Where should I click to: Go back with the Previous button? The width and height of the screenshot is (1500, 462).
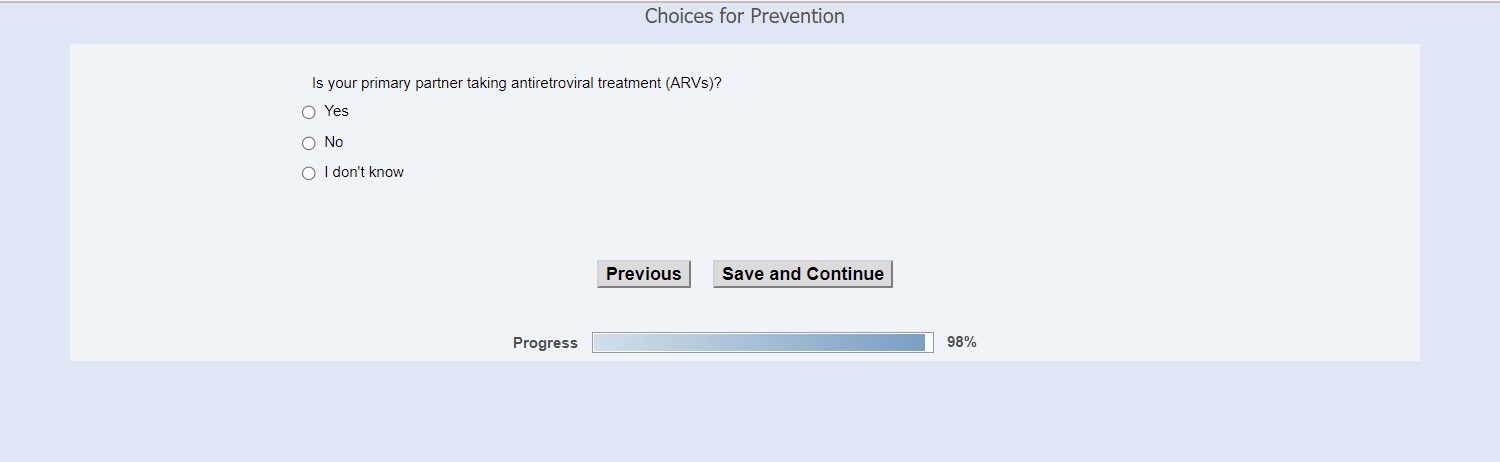coord(643,274)
